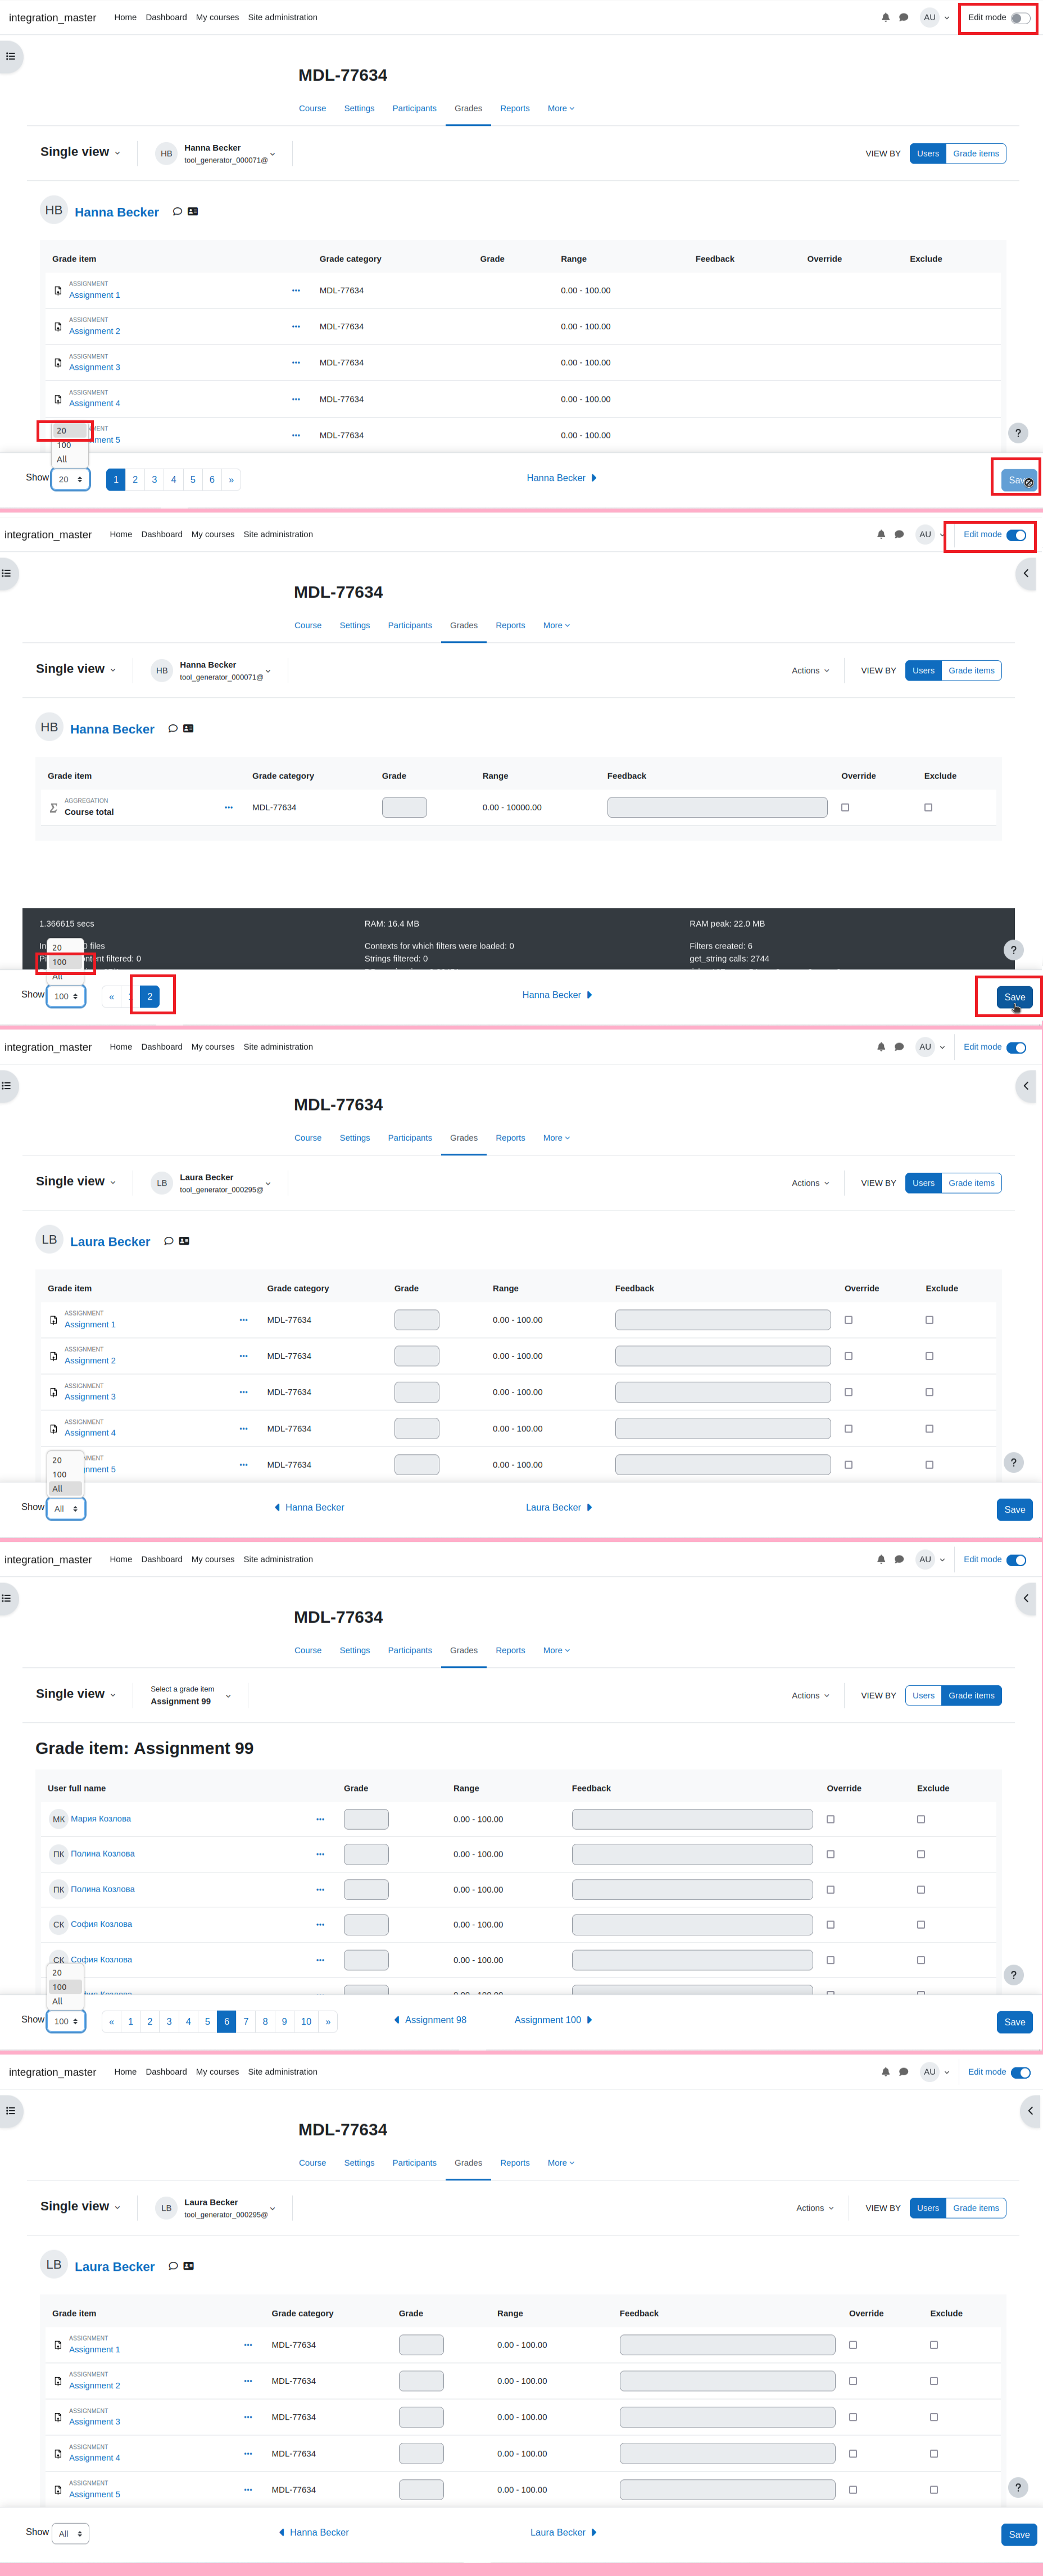This screenshot has height=2576, width=1043.
Task: Click the Grade input for Мария Козлова
Action: pyautogui.click(x=366, y=1819)
